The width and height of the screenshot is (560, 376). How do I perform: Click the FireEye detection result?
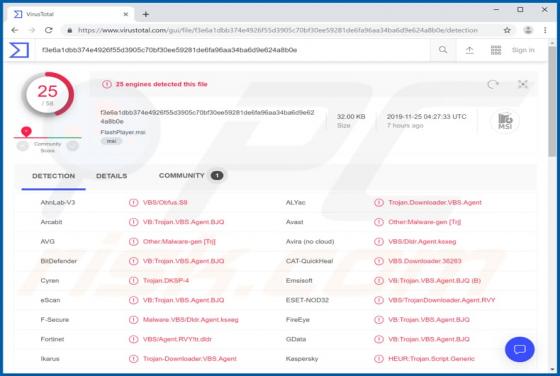429,320
